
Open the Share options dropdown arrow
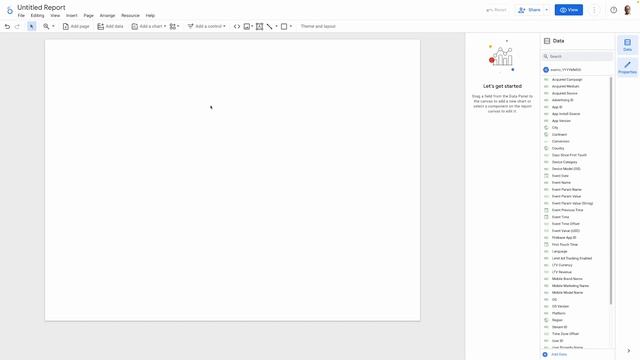pyautogui.click(x=547, y=10)
